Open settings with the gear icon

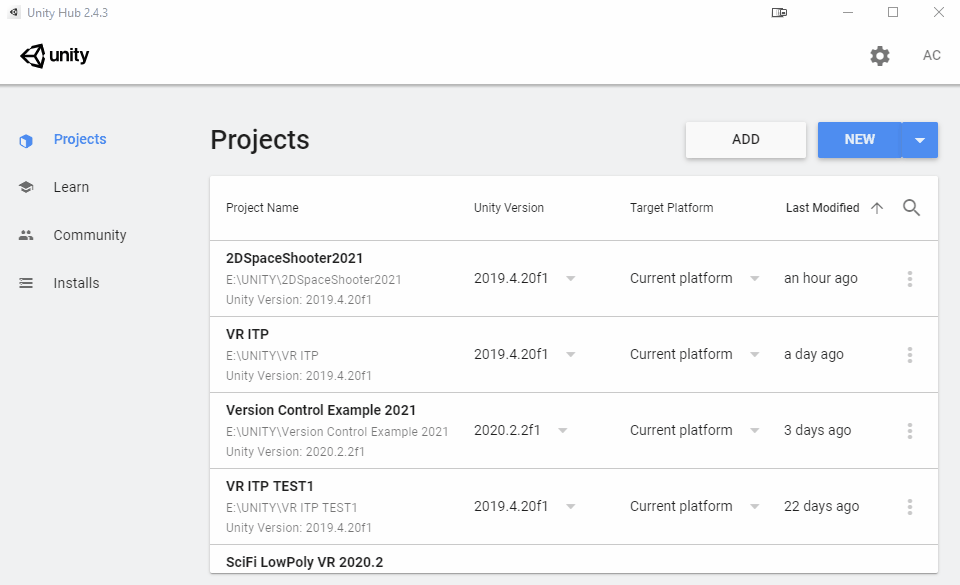pos(880,56)
